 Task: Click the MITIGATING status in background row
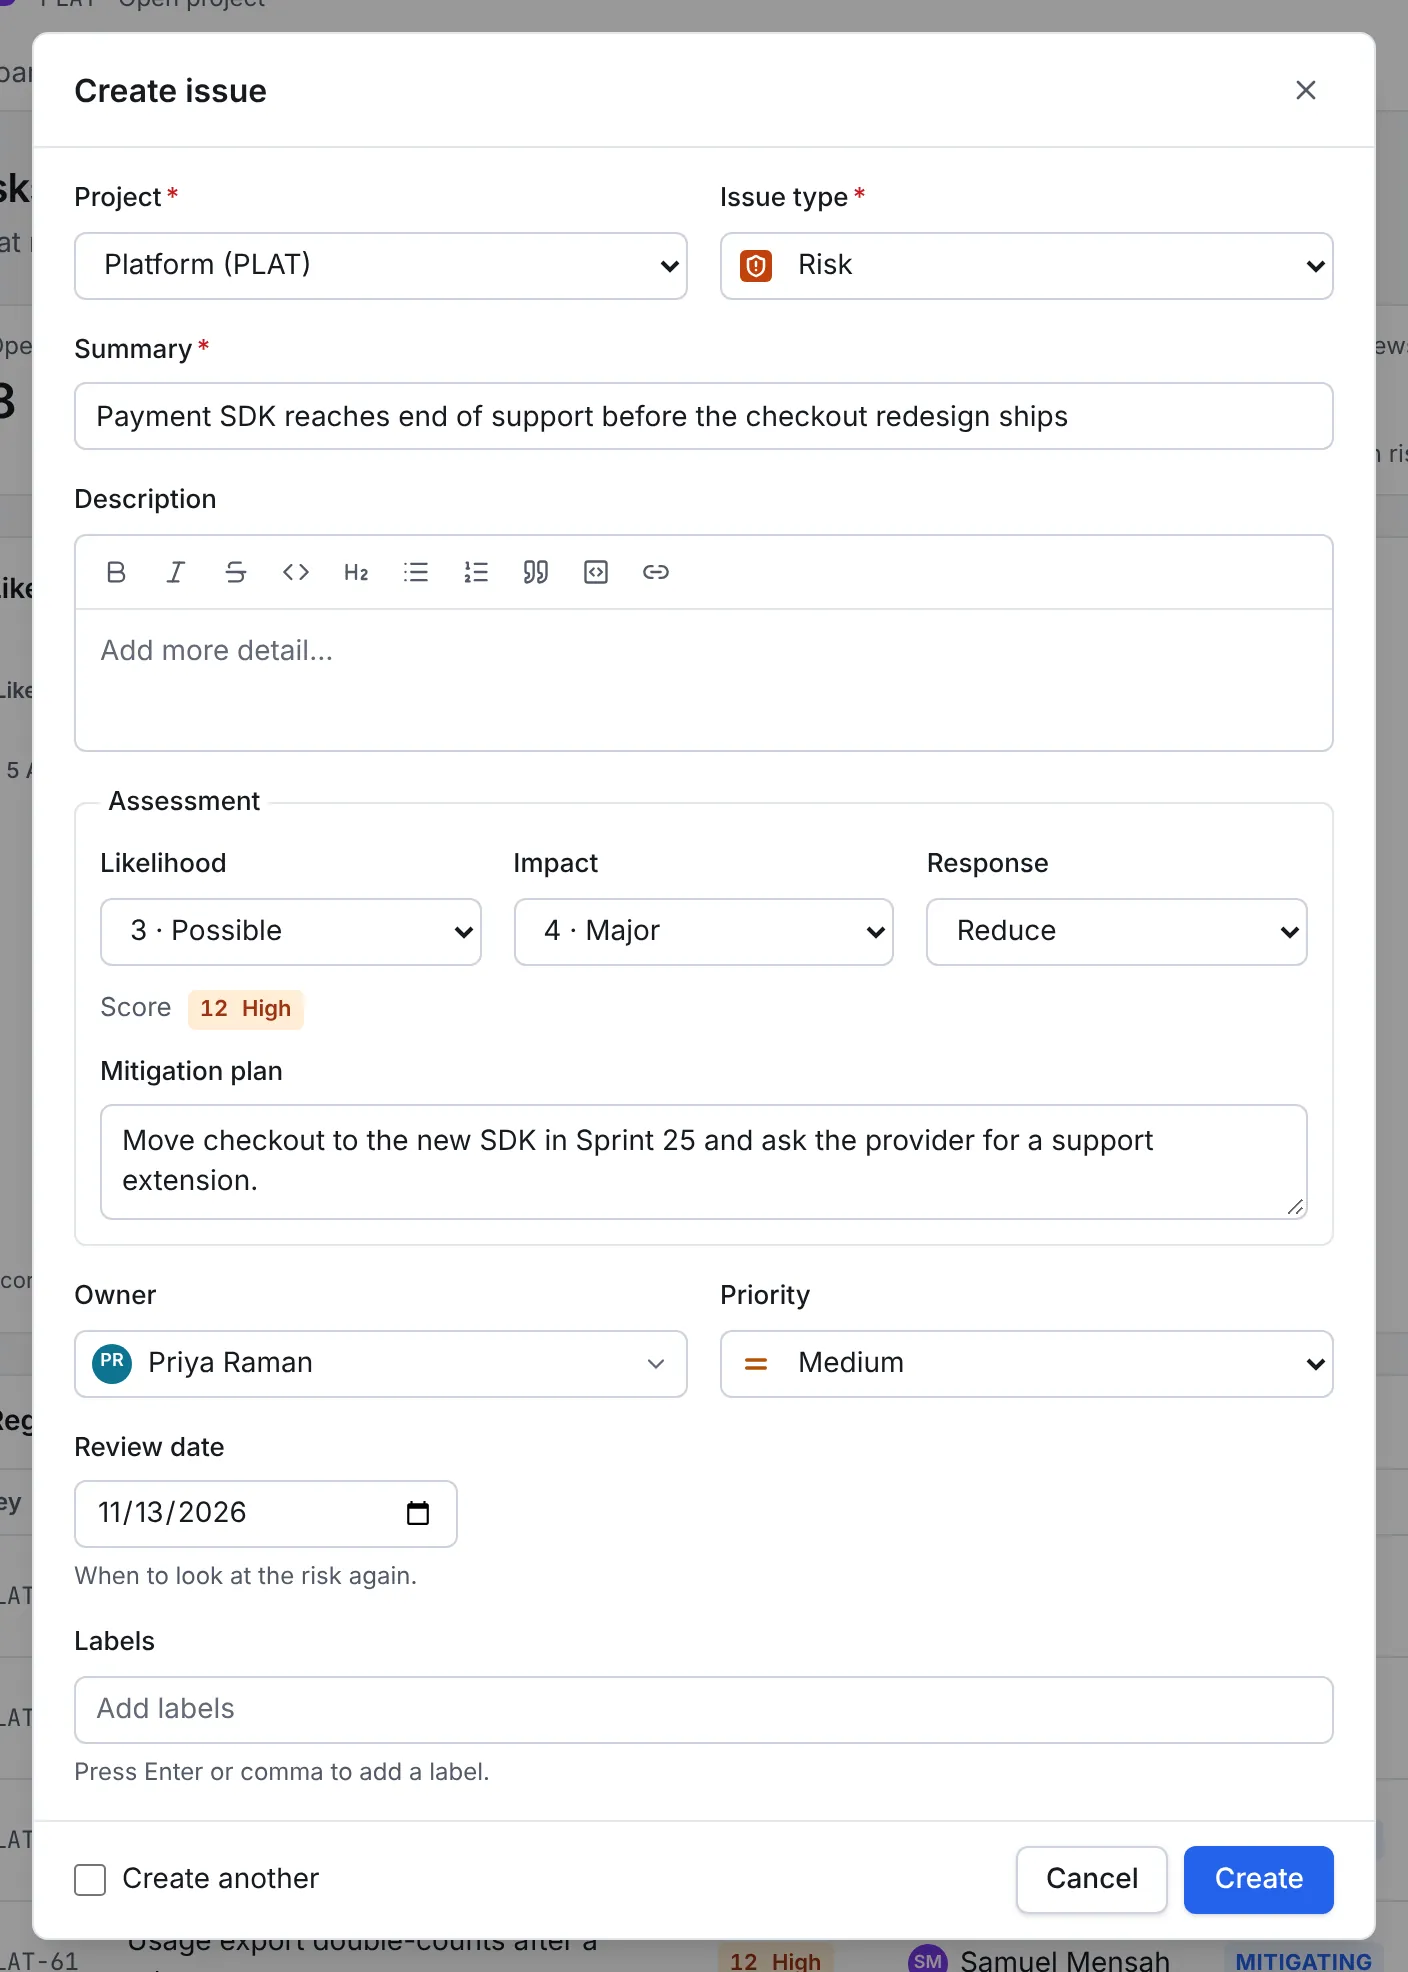[1304, 1961]
